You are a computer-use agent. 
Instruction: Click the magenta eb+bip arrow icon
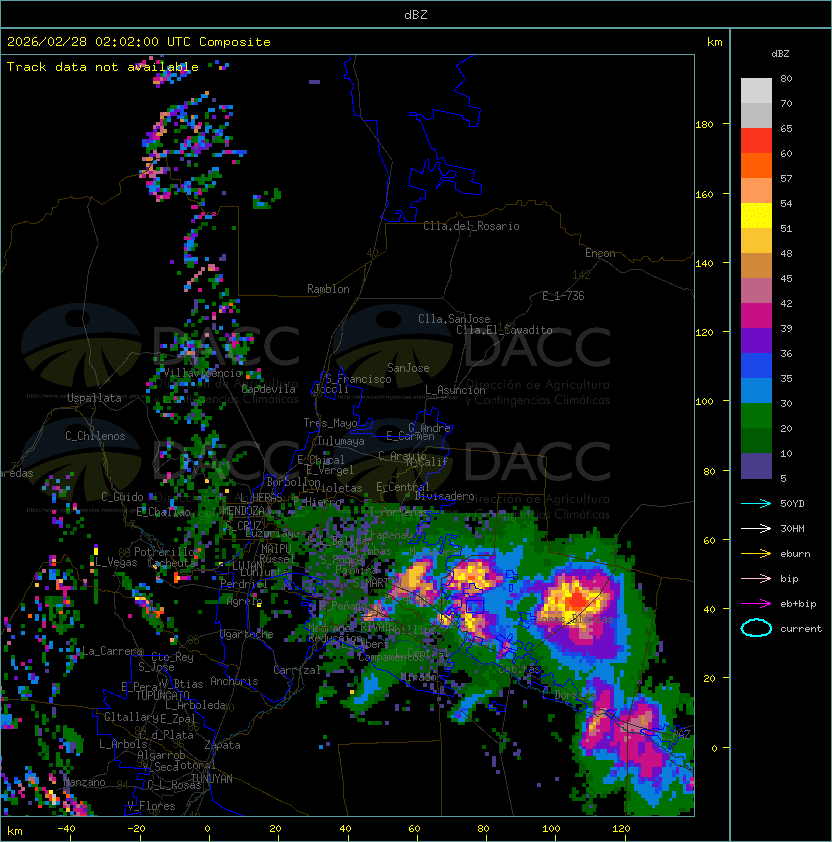pyautogui.click(x=756, y=604)
